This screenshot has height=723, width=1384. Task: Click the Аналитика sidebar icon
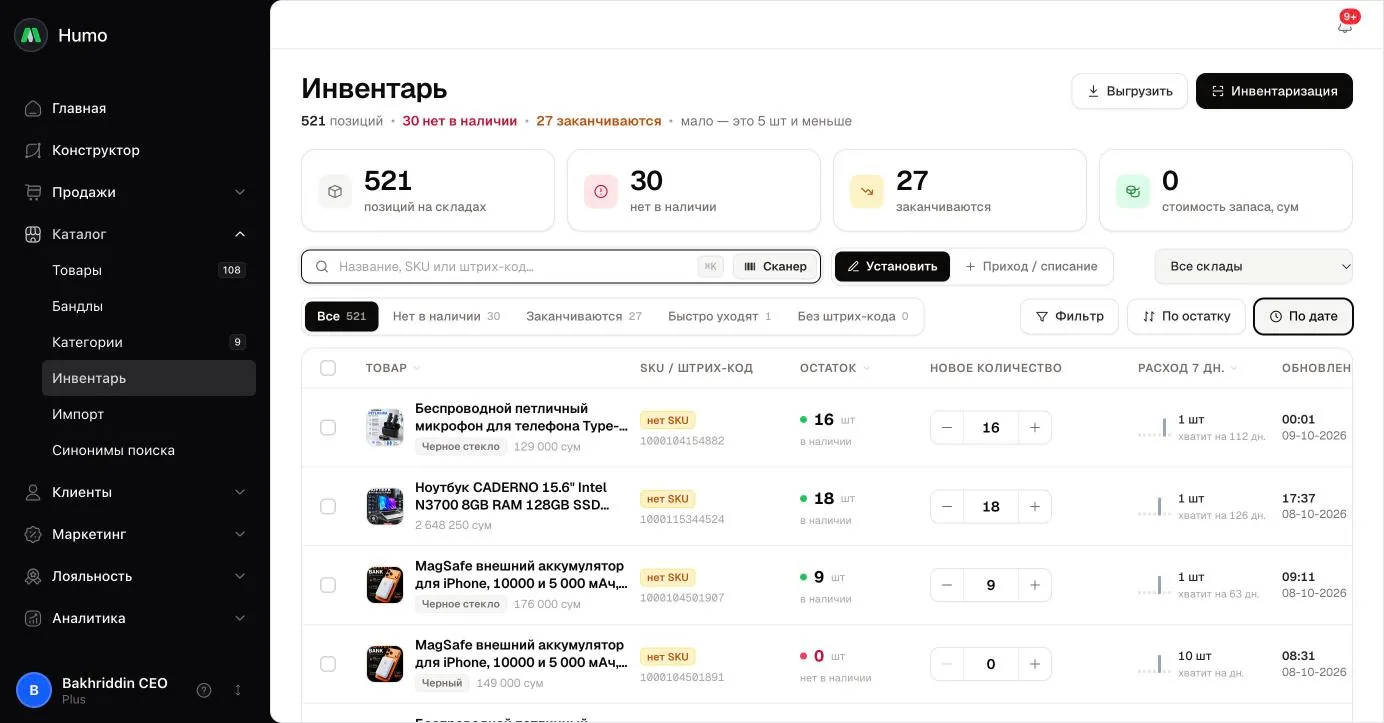[33, 618]
